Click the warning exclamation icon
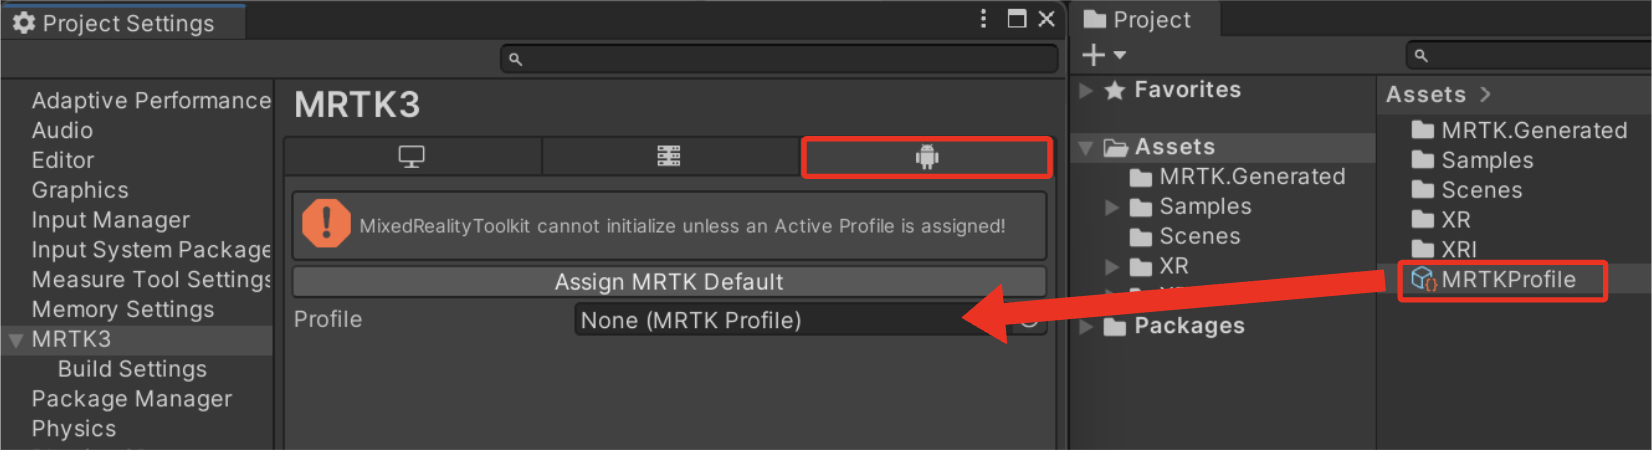This screenshot has height=450, width=1652. click(326, 223)
